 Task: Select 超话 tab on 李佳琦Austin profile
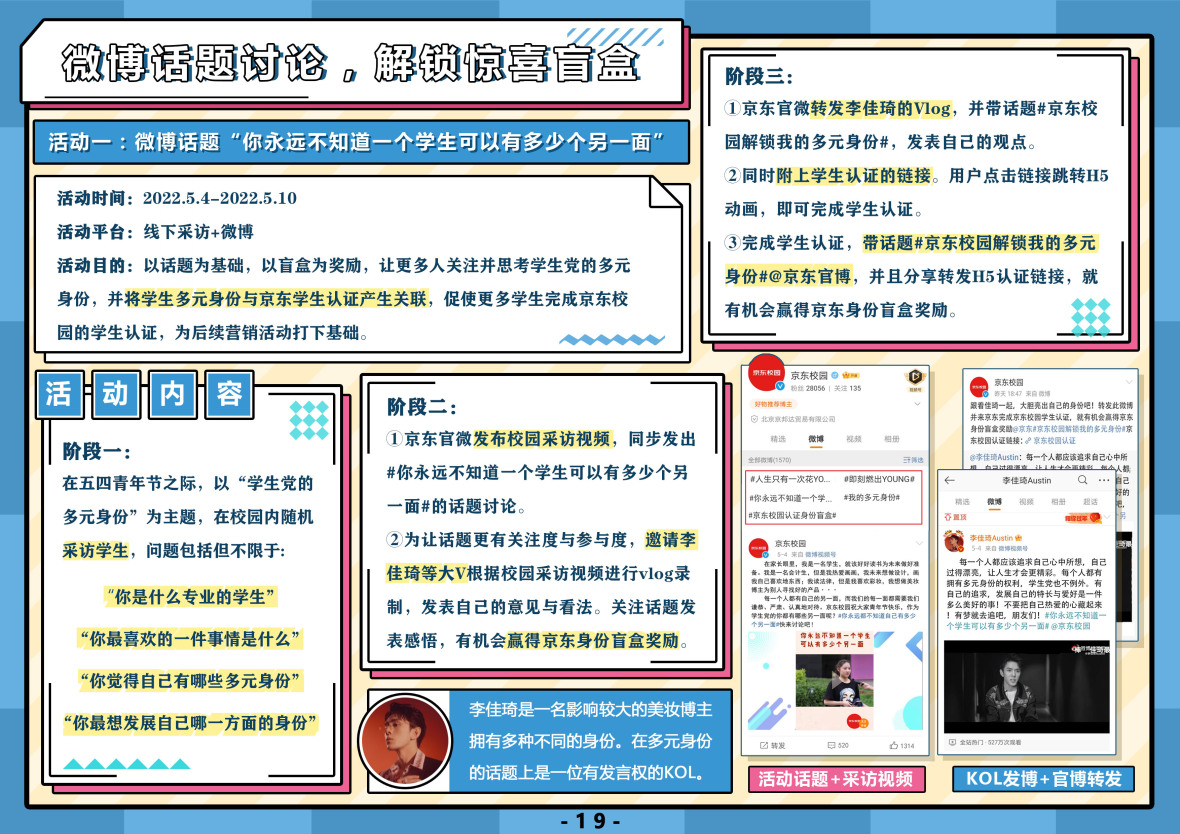(x=1090, y=501)
